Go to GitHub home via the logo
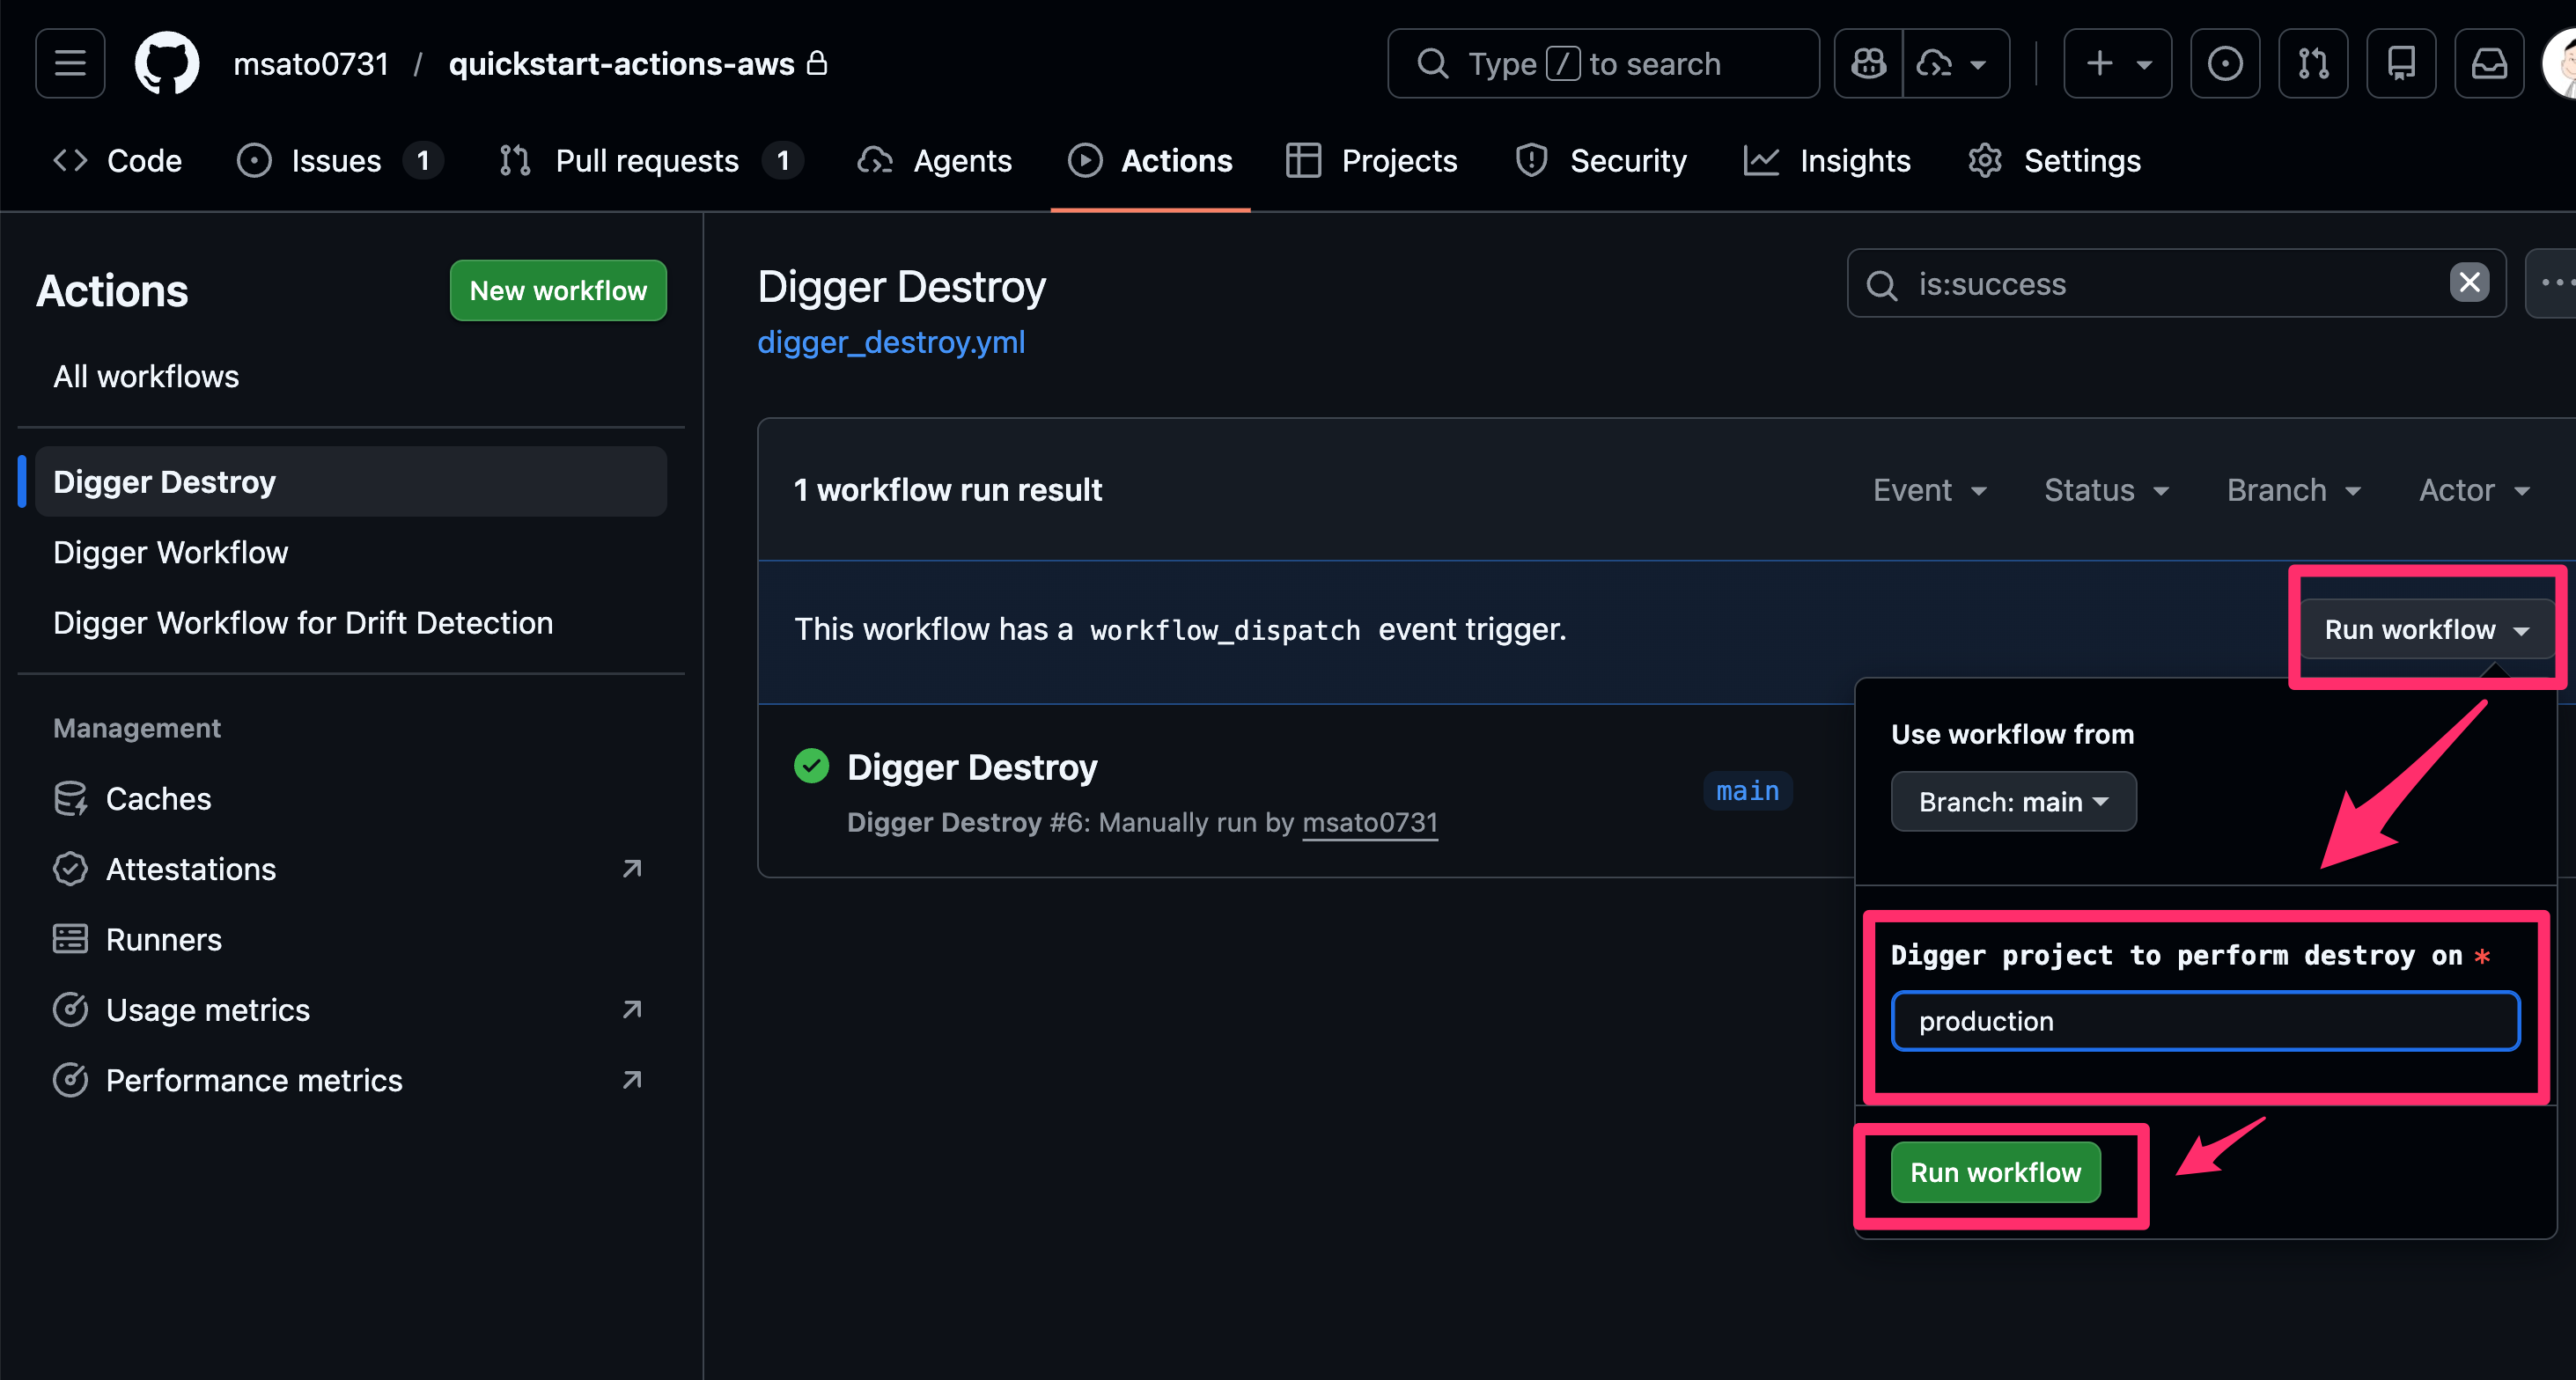The width and height of the screenshot is (2576, 1380). pos(166,63)
